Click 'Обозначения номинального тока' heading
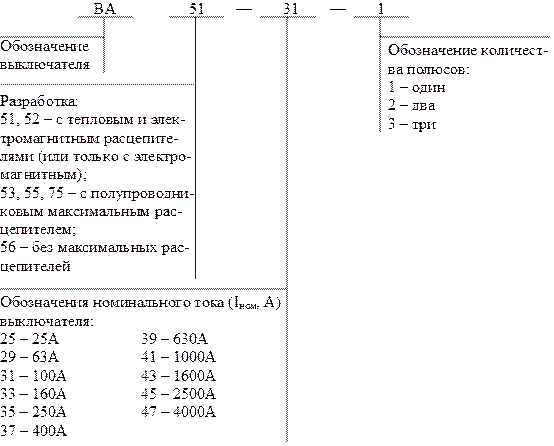Screen dimensions: 554x446 click(x=140, y=303)
